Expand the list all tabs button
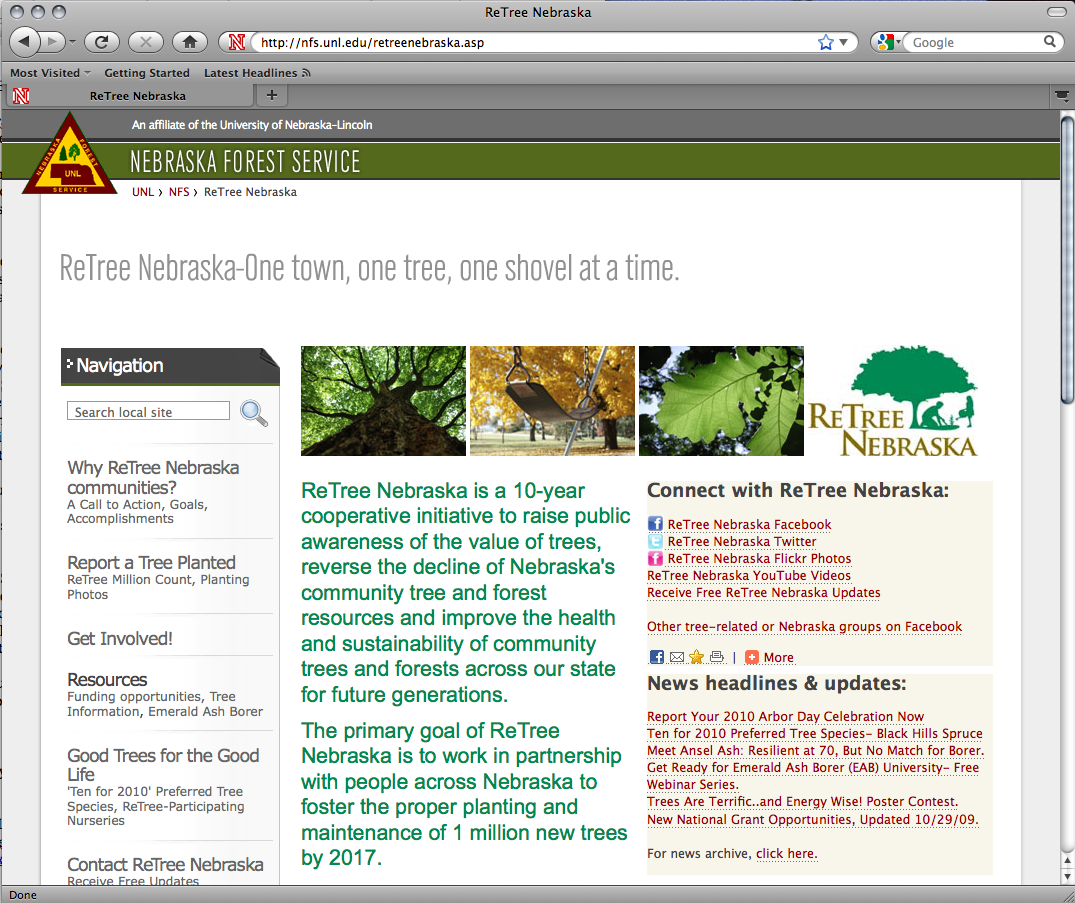Image resolution: width=1075 pixels, height=903 pixels. click(x=1061, y=96)
